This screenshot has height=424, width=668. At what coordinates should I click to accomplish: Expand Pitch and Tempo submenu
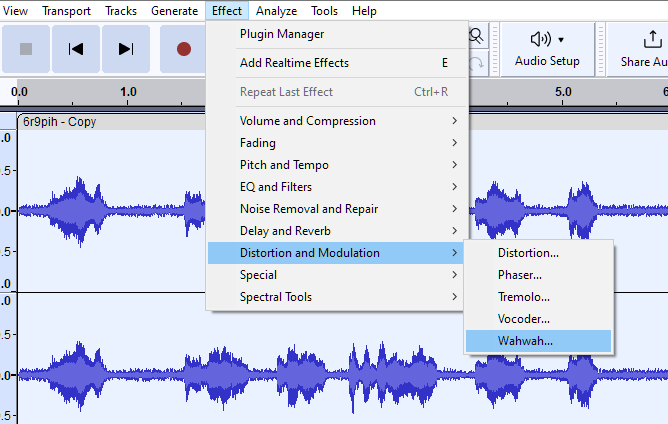pyautogui.click(x=336, y=165)
